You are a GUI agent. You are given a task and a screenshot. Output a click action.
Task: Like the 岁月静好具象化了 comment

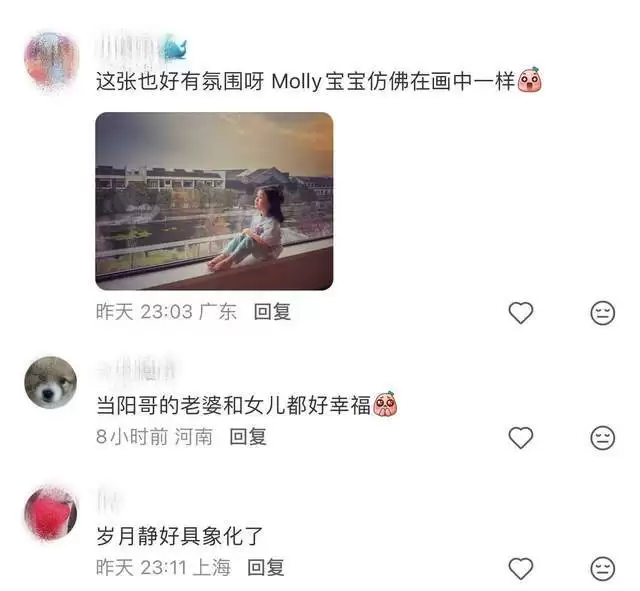pyautogui.click(x=521, y=569)
